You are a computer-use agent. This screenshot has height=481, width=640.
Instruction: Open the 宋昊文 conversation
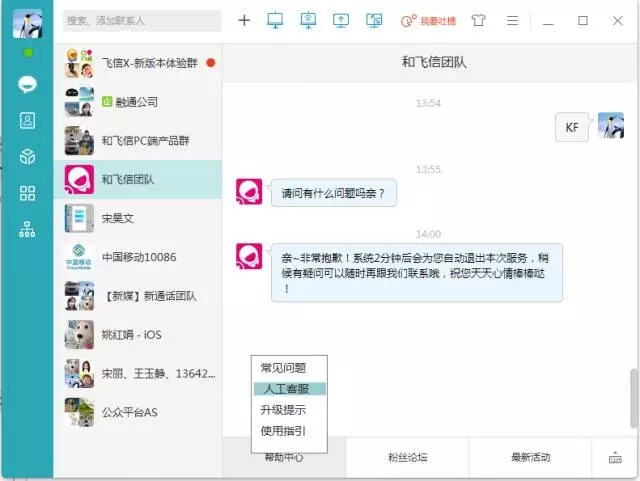pyautogui.click(x=138, y=218)
